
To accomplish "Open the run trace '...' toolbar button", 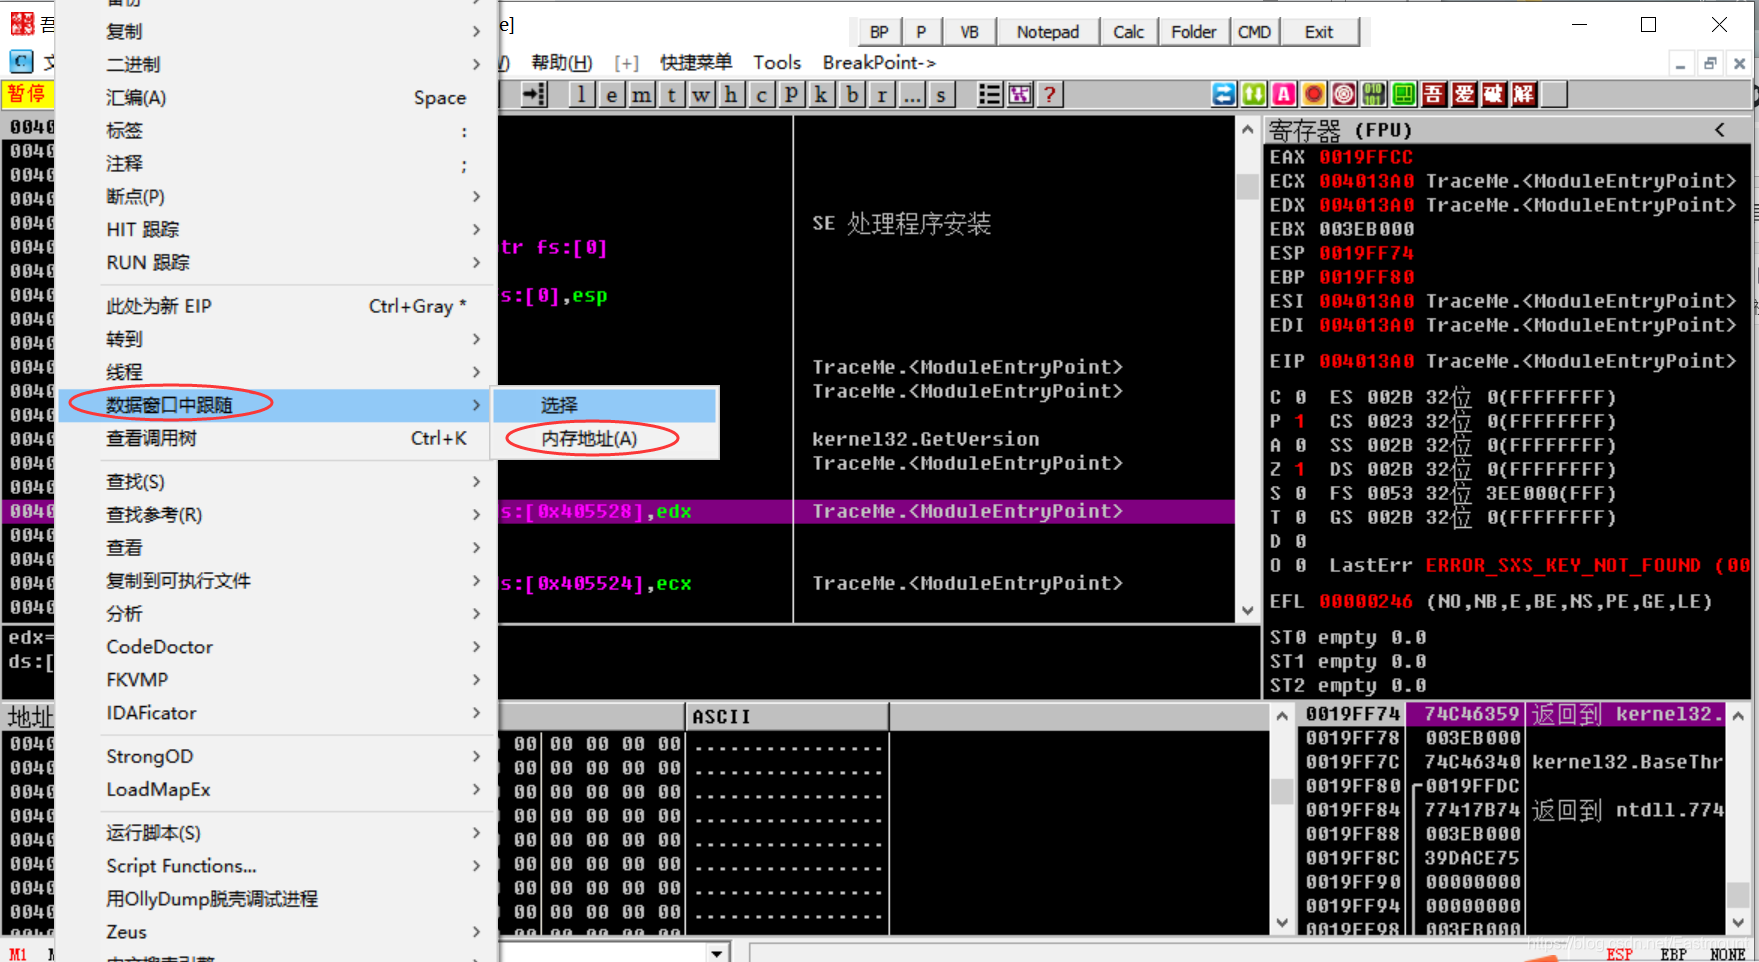I will click(x=911, y=95).
